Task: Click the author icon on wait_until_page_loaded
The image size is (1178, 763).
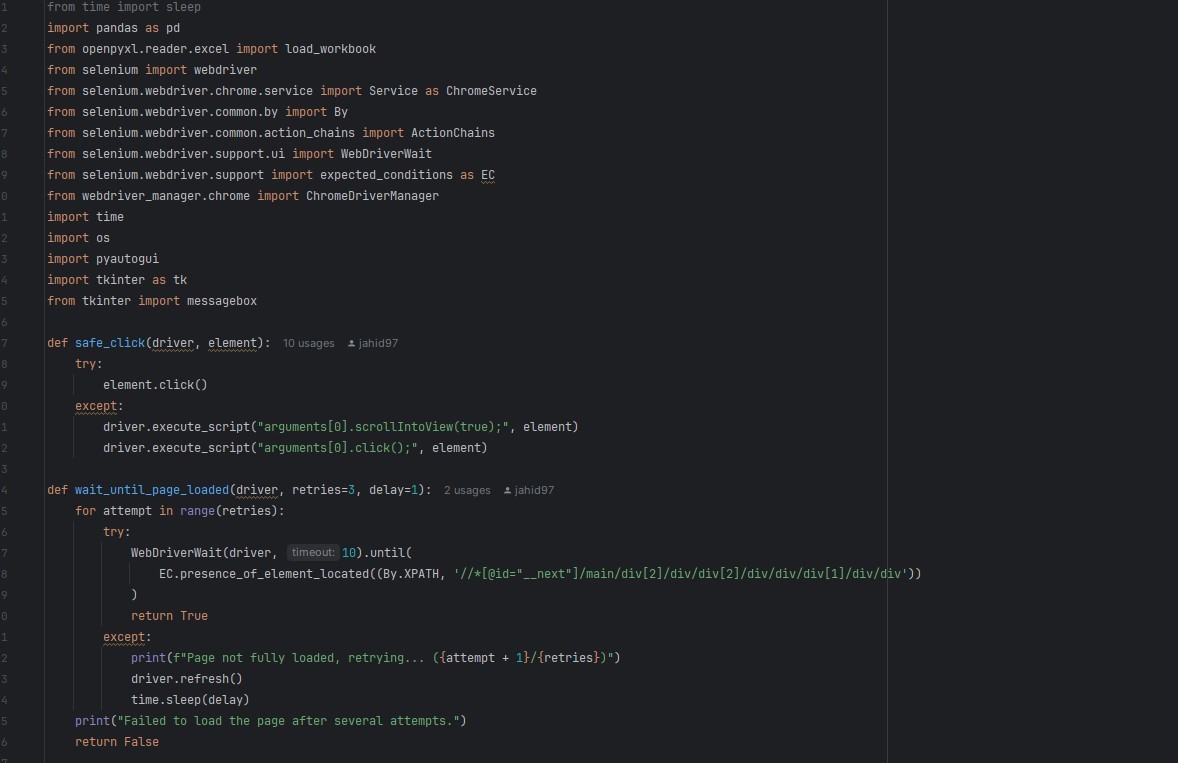Action: tap(507, 490)
